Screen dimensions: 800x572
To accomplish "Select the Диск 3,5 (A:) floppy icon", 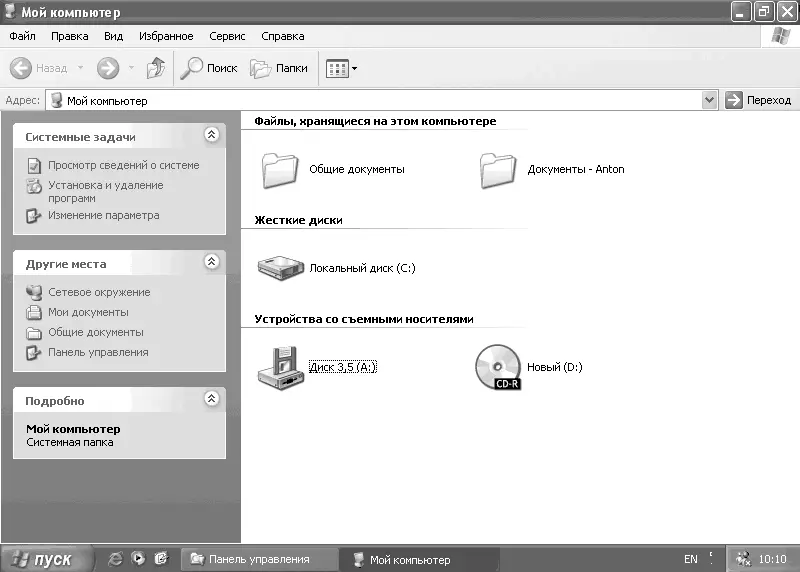I will click(x=281, y=368).
